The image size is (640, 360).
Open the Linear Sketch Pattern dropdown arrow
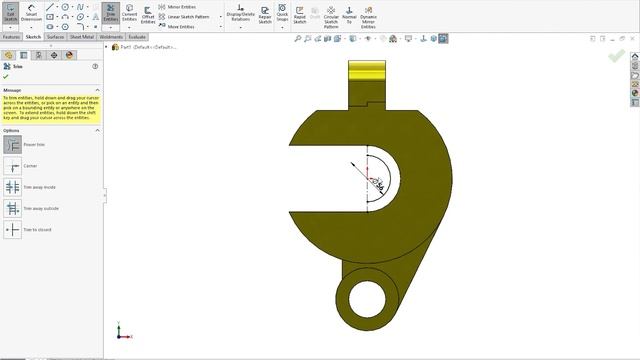pyautogui.click(x=221, y=17)
